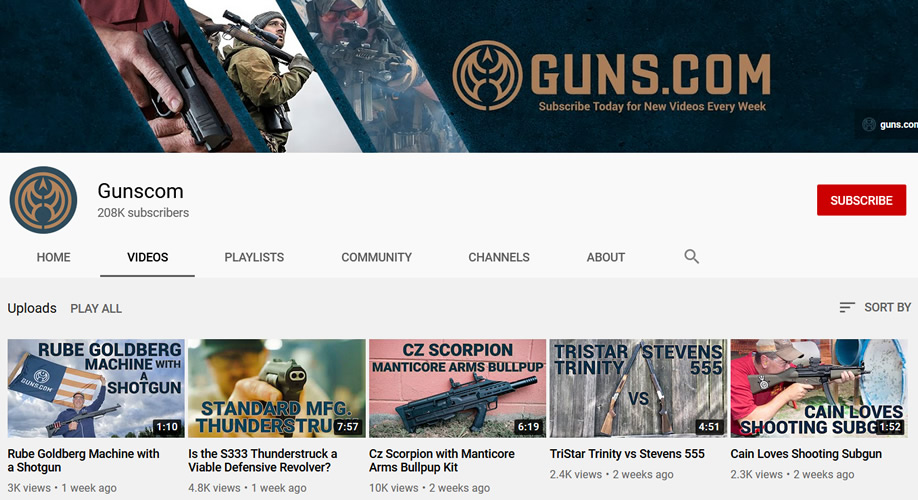Open the TriStar Trinity vs Stevens thumbnail
This screenshot has height=500, width=918.
638,388
